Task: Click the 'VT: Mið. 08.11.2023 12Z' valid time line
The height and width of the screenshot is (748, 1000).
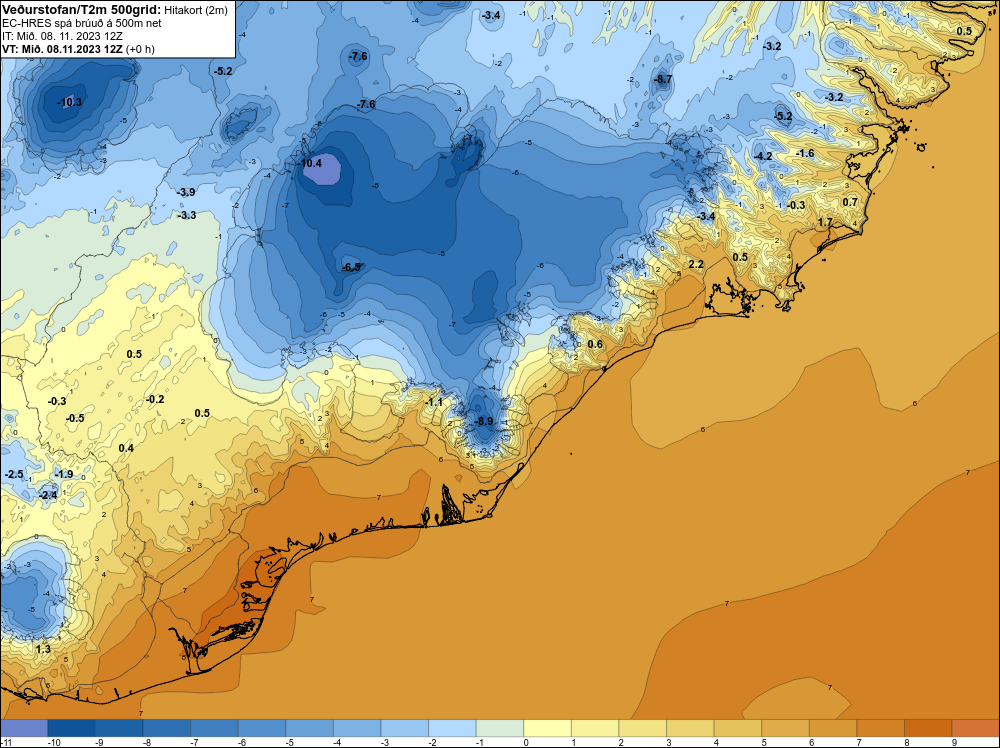Action: tap(62, 49)
